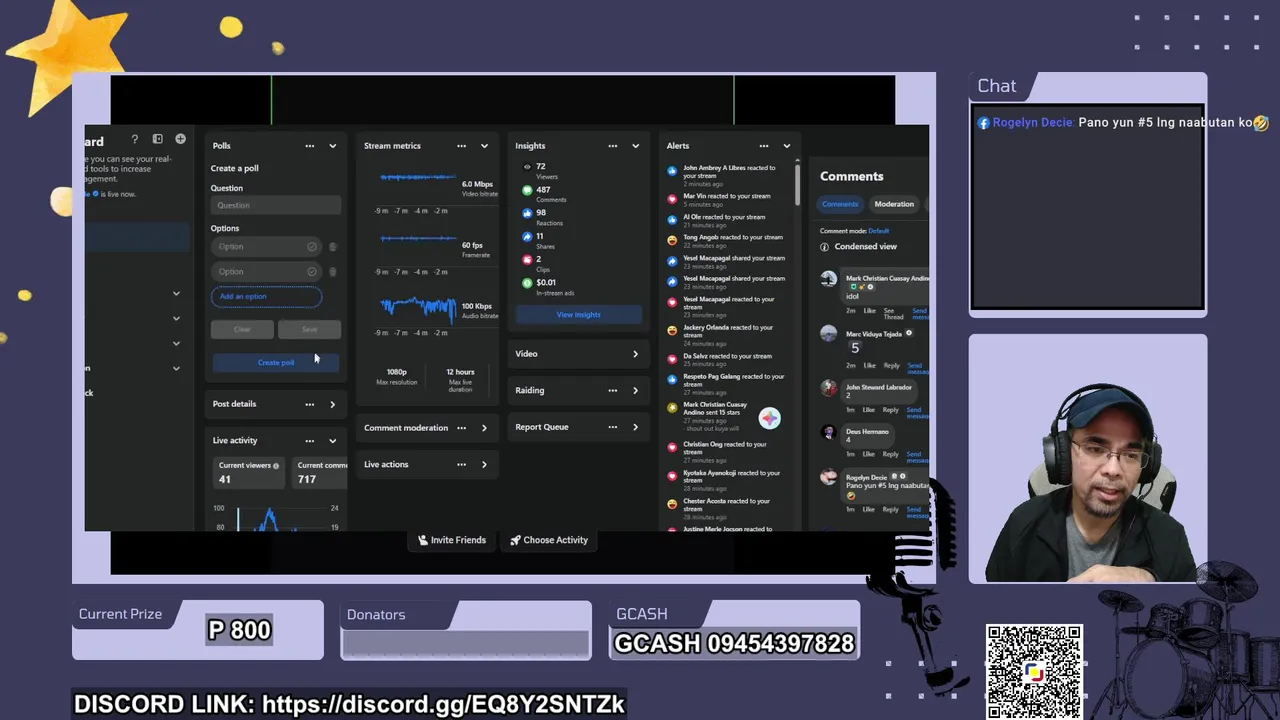This screenshot has width=1280, height=720.
Task: Click Deus Hermano's comment avatar
Action: [829, 432]
